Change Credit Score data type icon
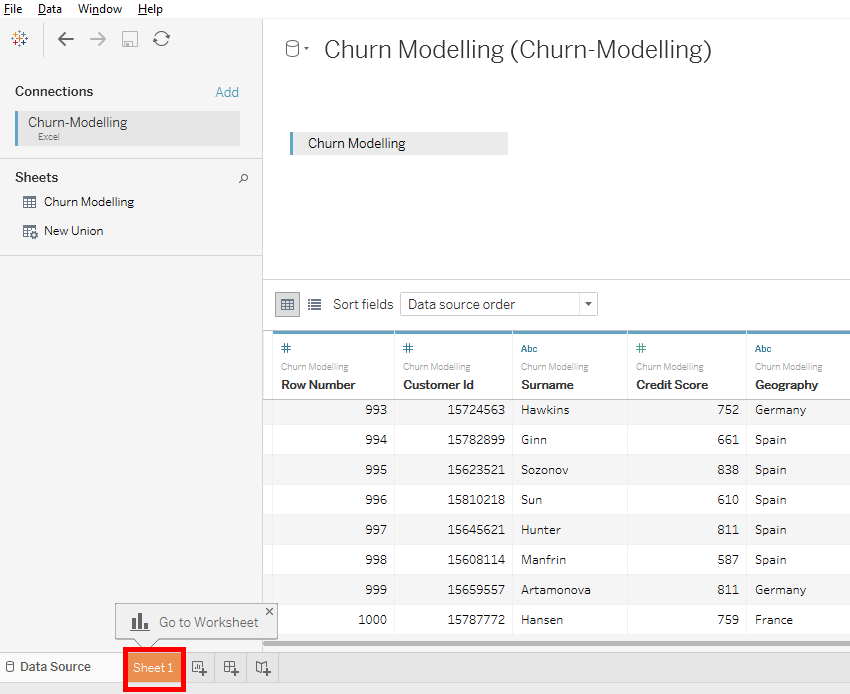This screenshot has width=850, height=694. [641, 348]
